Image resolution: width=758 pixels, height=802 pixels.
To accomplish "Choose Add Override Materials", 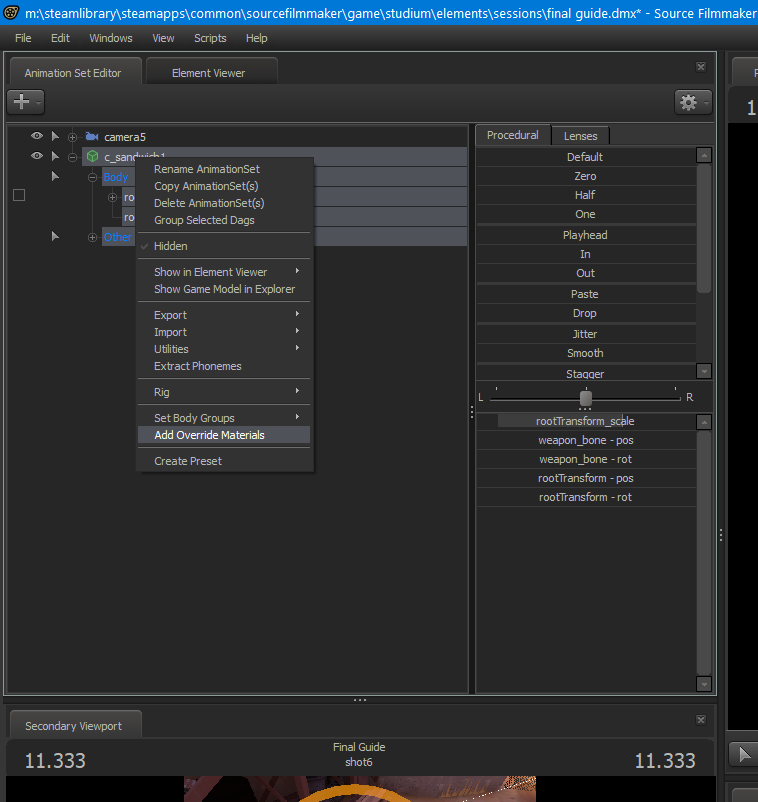I will click(224, 435).
